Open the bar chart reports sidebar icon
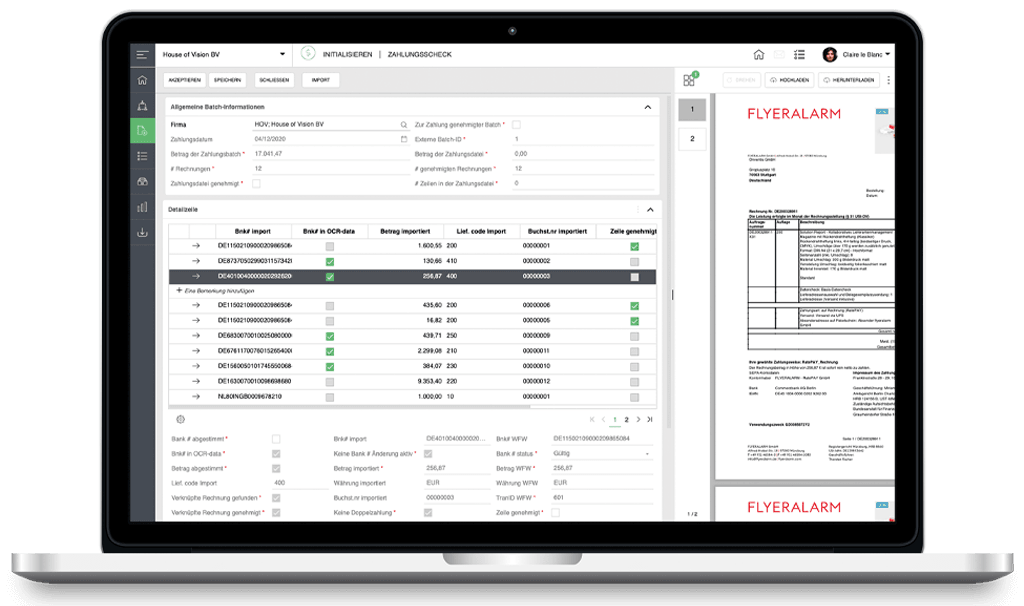Image resolution: width=1024 pixels, height=606 pixels. (142, 207)
